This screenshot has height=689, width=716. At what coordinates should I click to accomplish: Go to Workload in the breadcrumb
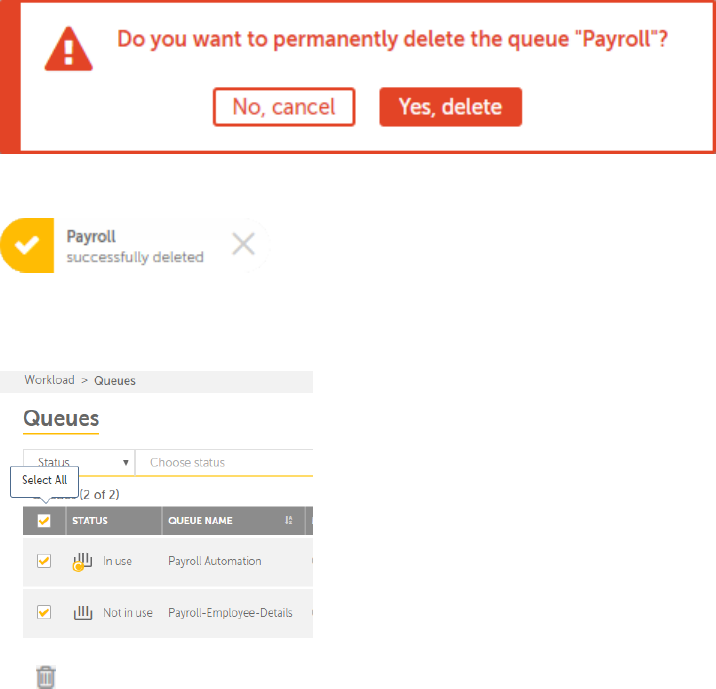[49, 380]
